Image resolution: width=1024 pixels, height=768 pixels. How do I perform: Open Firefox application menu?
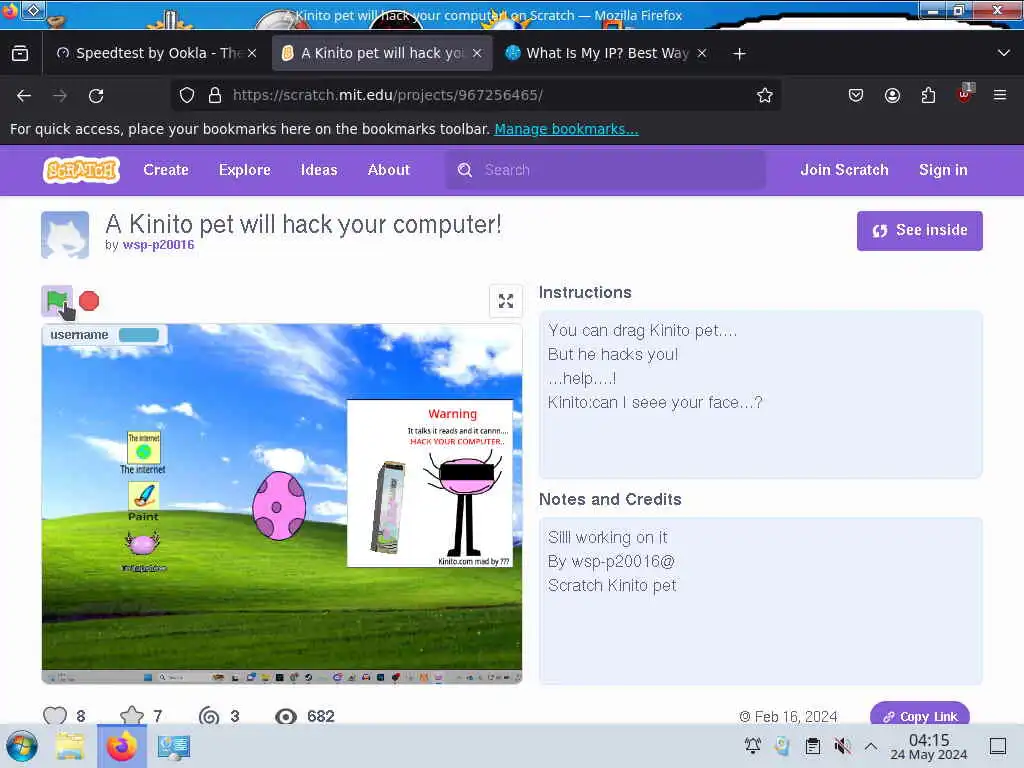(1000, 95)
